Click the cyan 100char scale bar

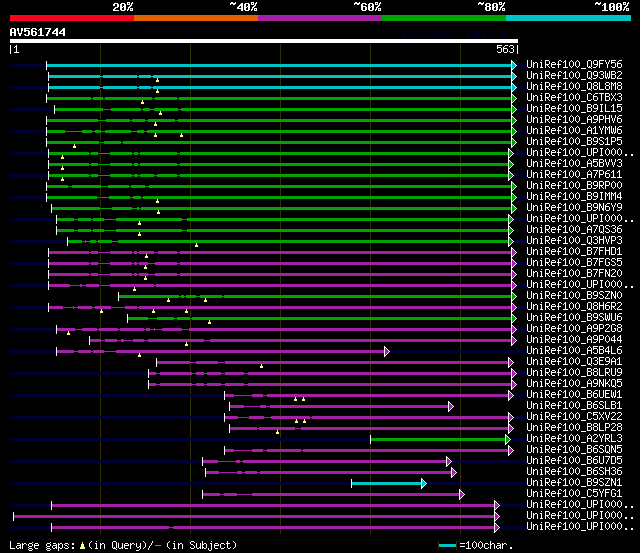pos(447,546)
